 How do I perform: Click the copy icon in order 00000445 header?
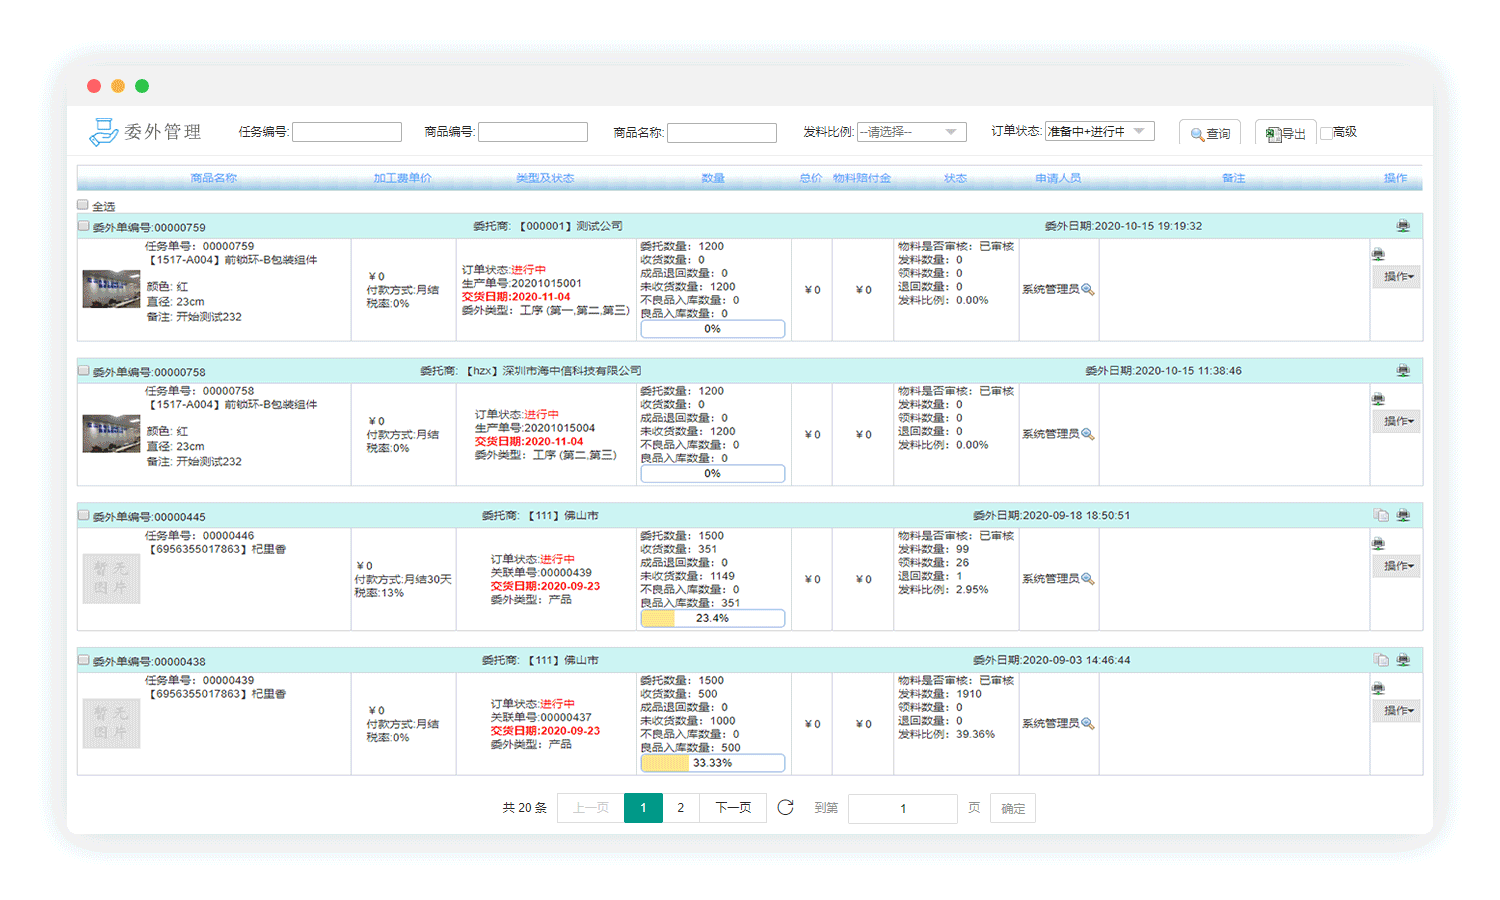pyautogui.click(x=1381, y=515)
